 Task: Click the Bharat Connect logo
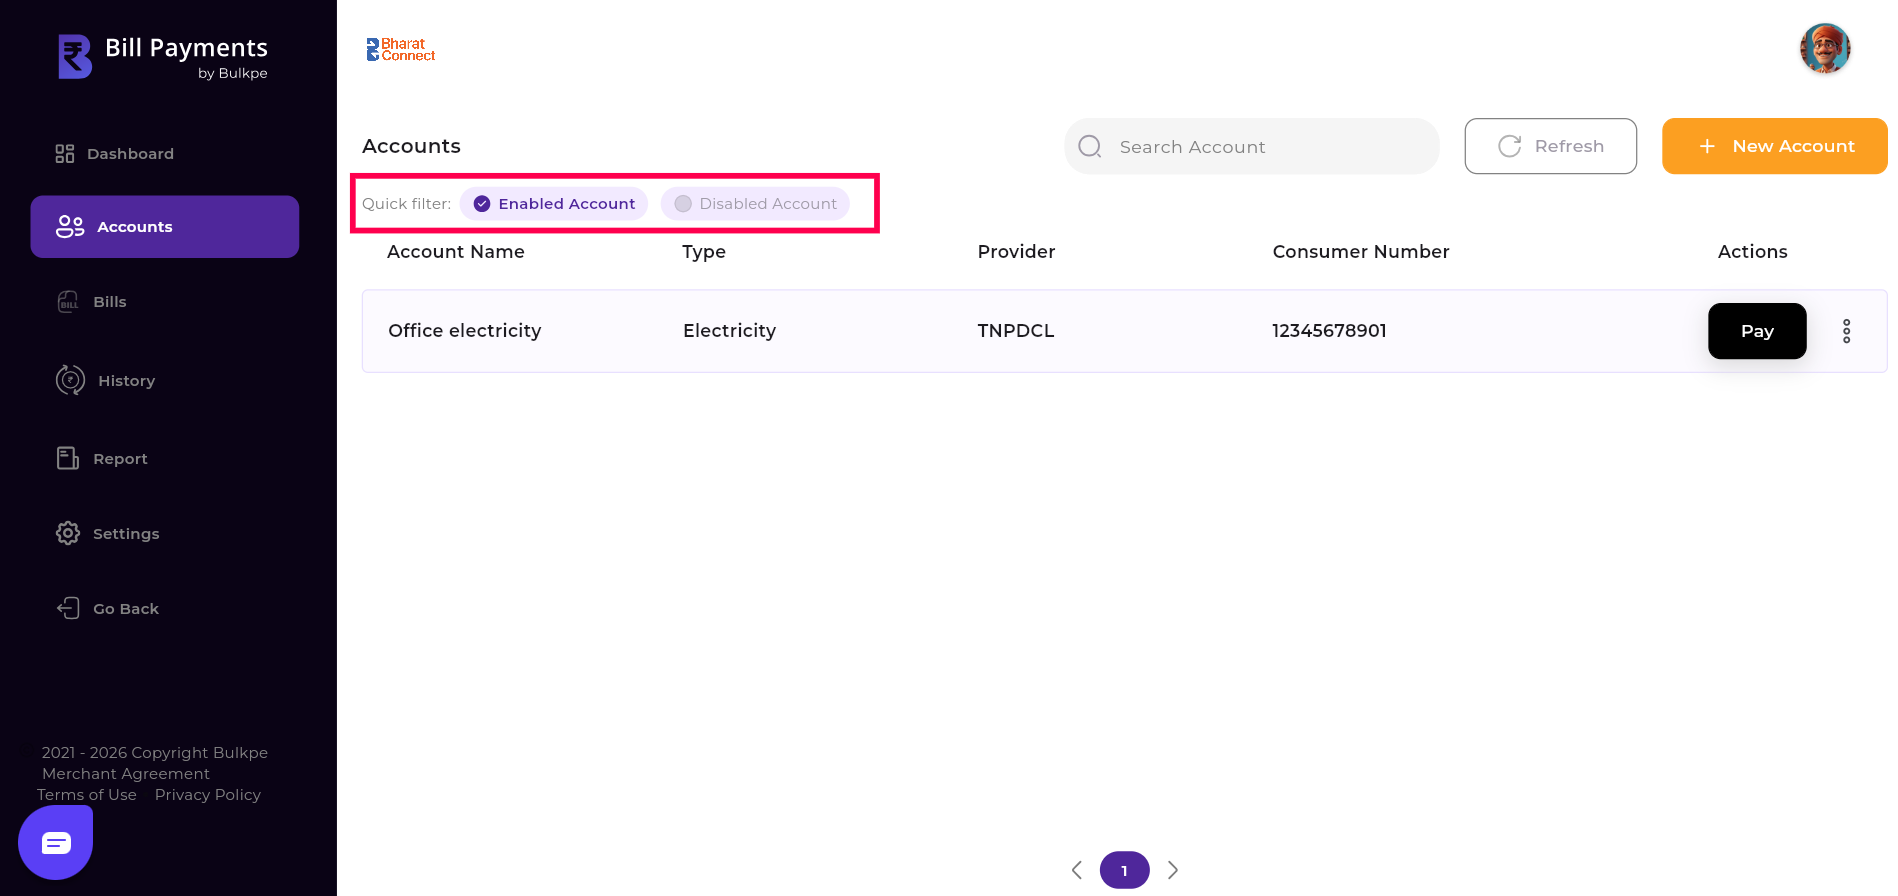(401, 49)
